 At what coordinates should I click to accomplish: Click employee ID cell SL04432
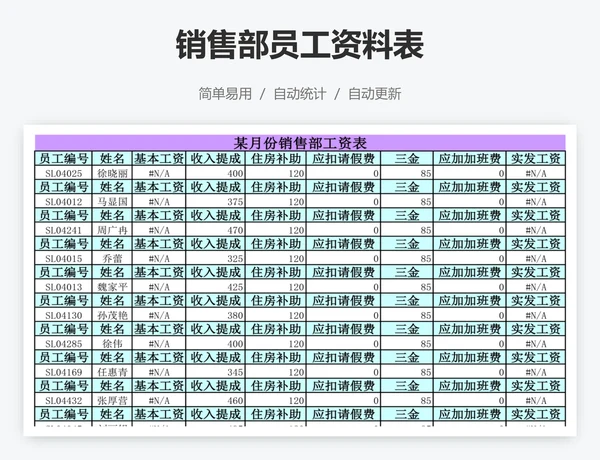(x=64, y=400)
